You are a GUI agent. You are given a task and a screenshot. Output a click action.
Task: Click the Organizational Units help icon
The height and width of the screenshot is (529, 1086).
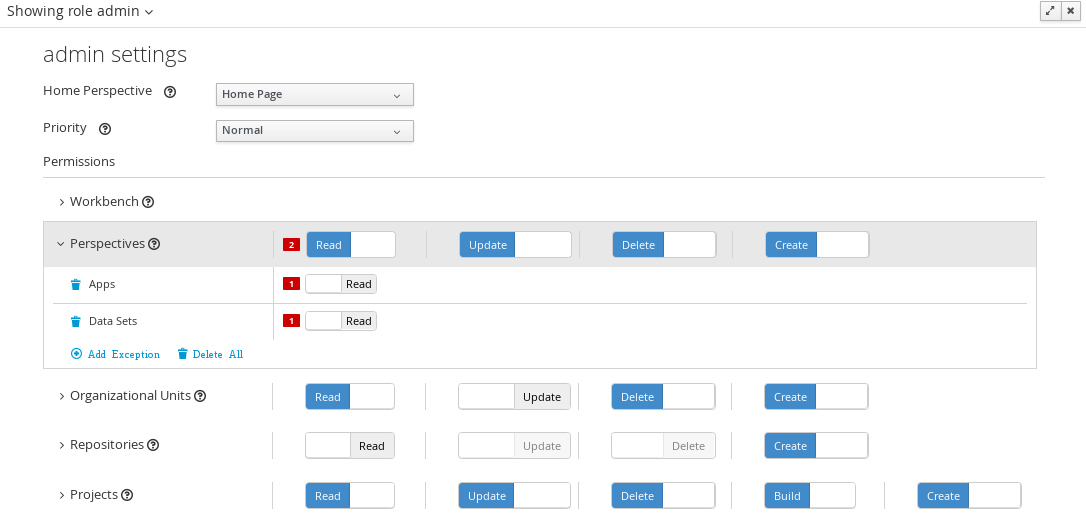[x=200, y=396]
